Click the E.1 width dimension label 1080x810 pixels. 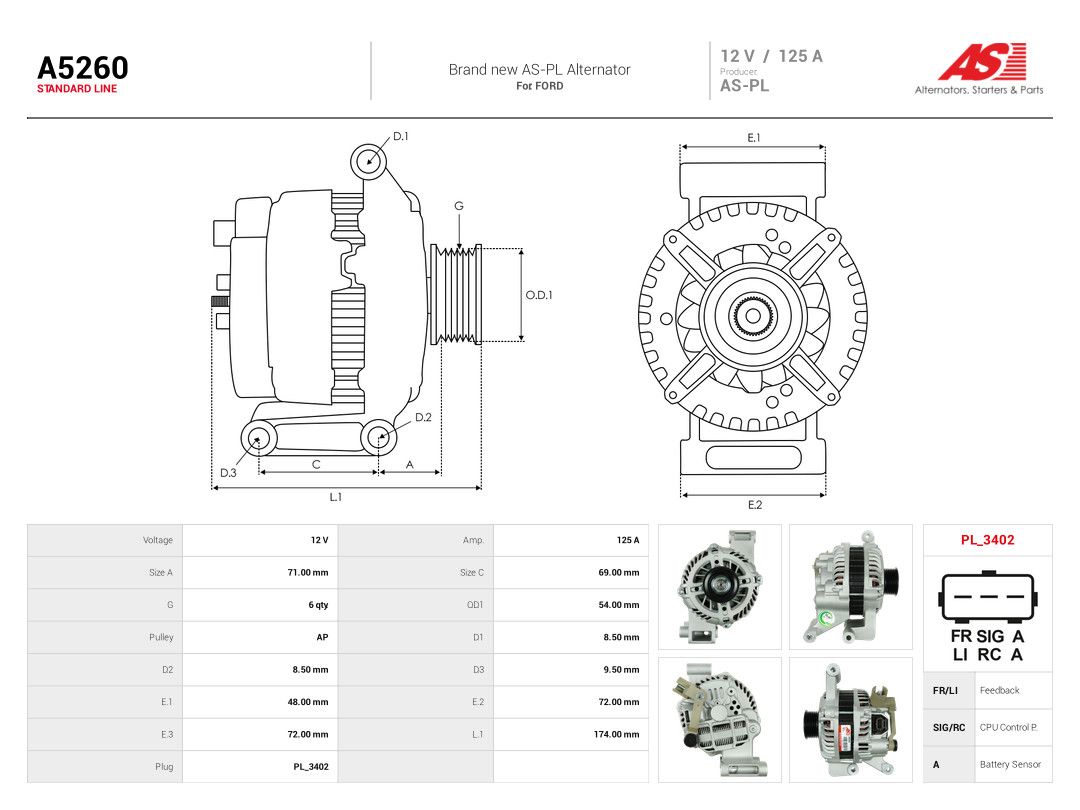pyautogui.click(x=754, y=138)
